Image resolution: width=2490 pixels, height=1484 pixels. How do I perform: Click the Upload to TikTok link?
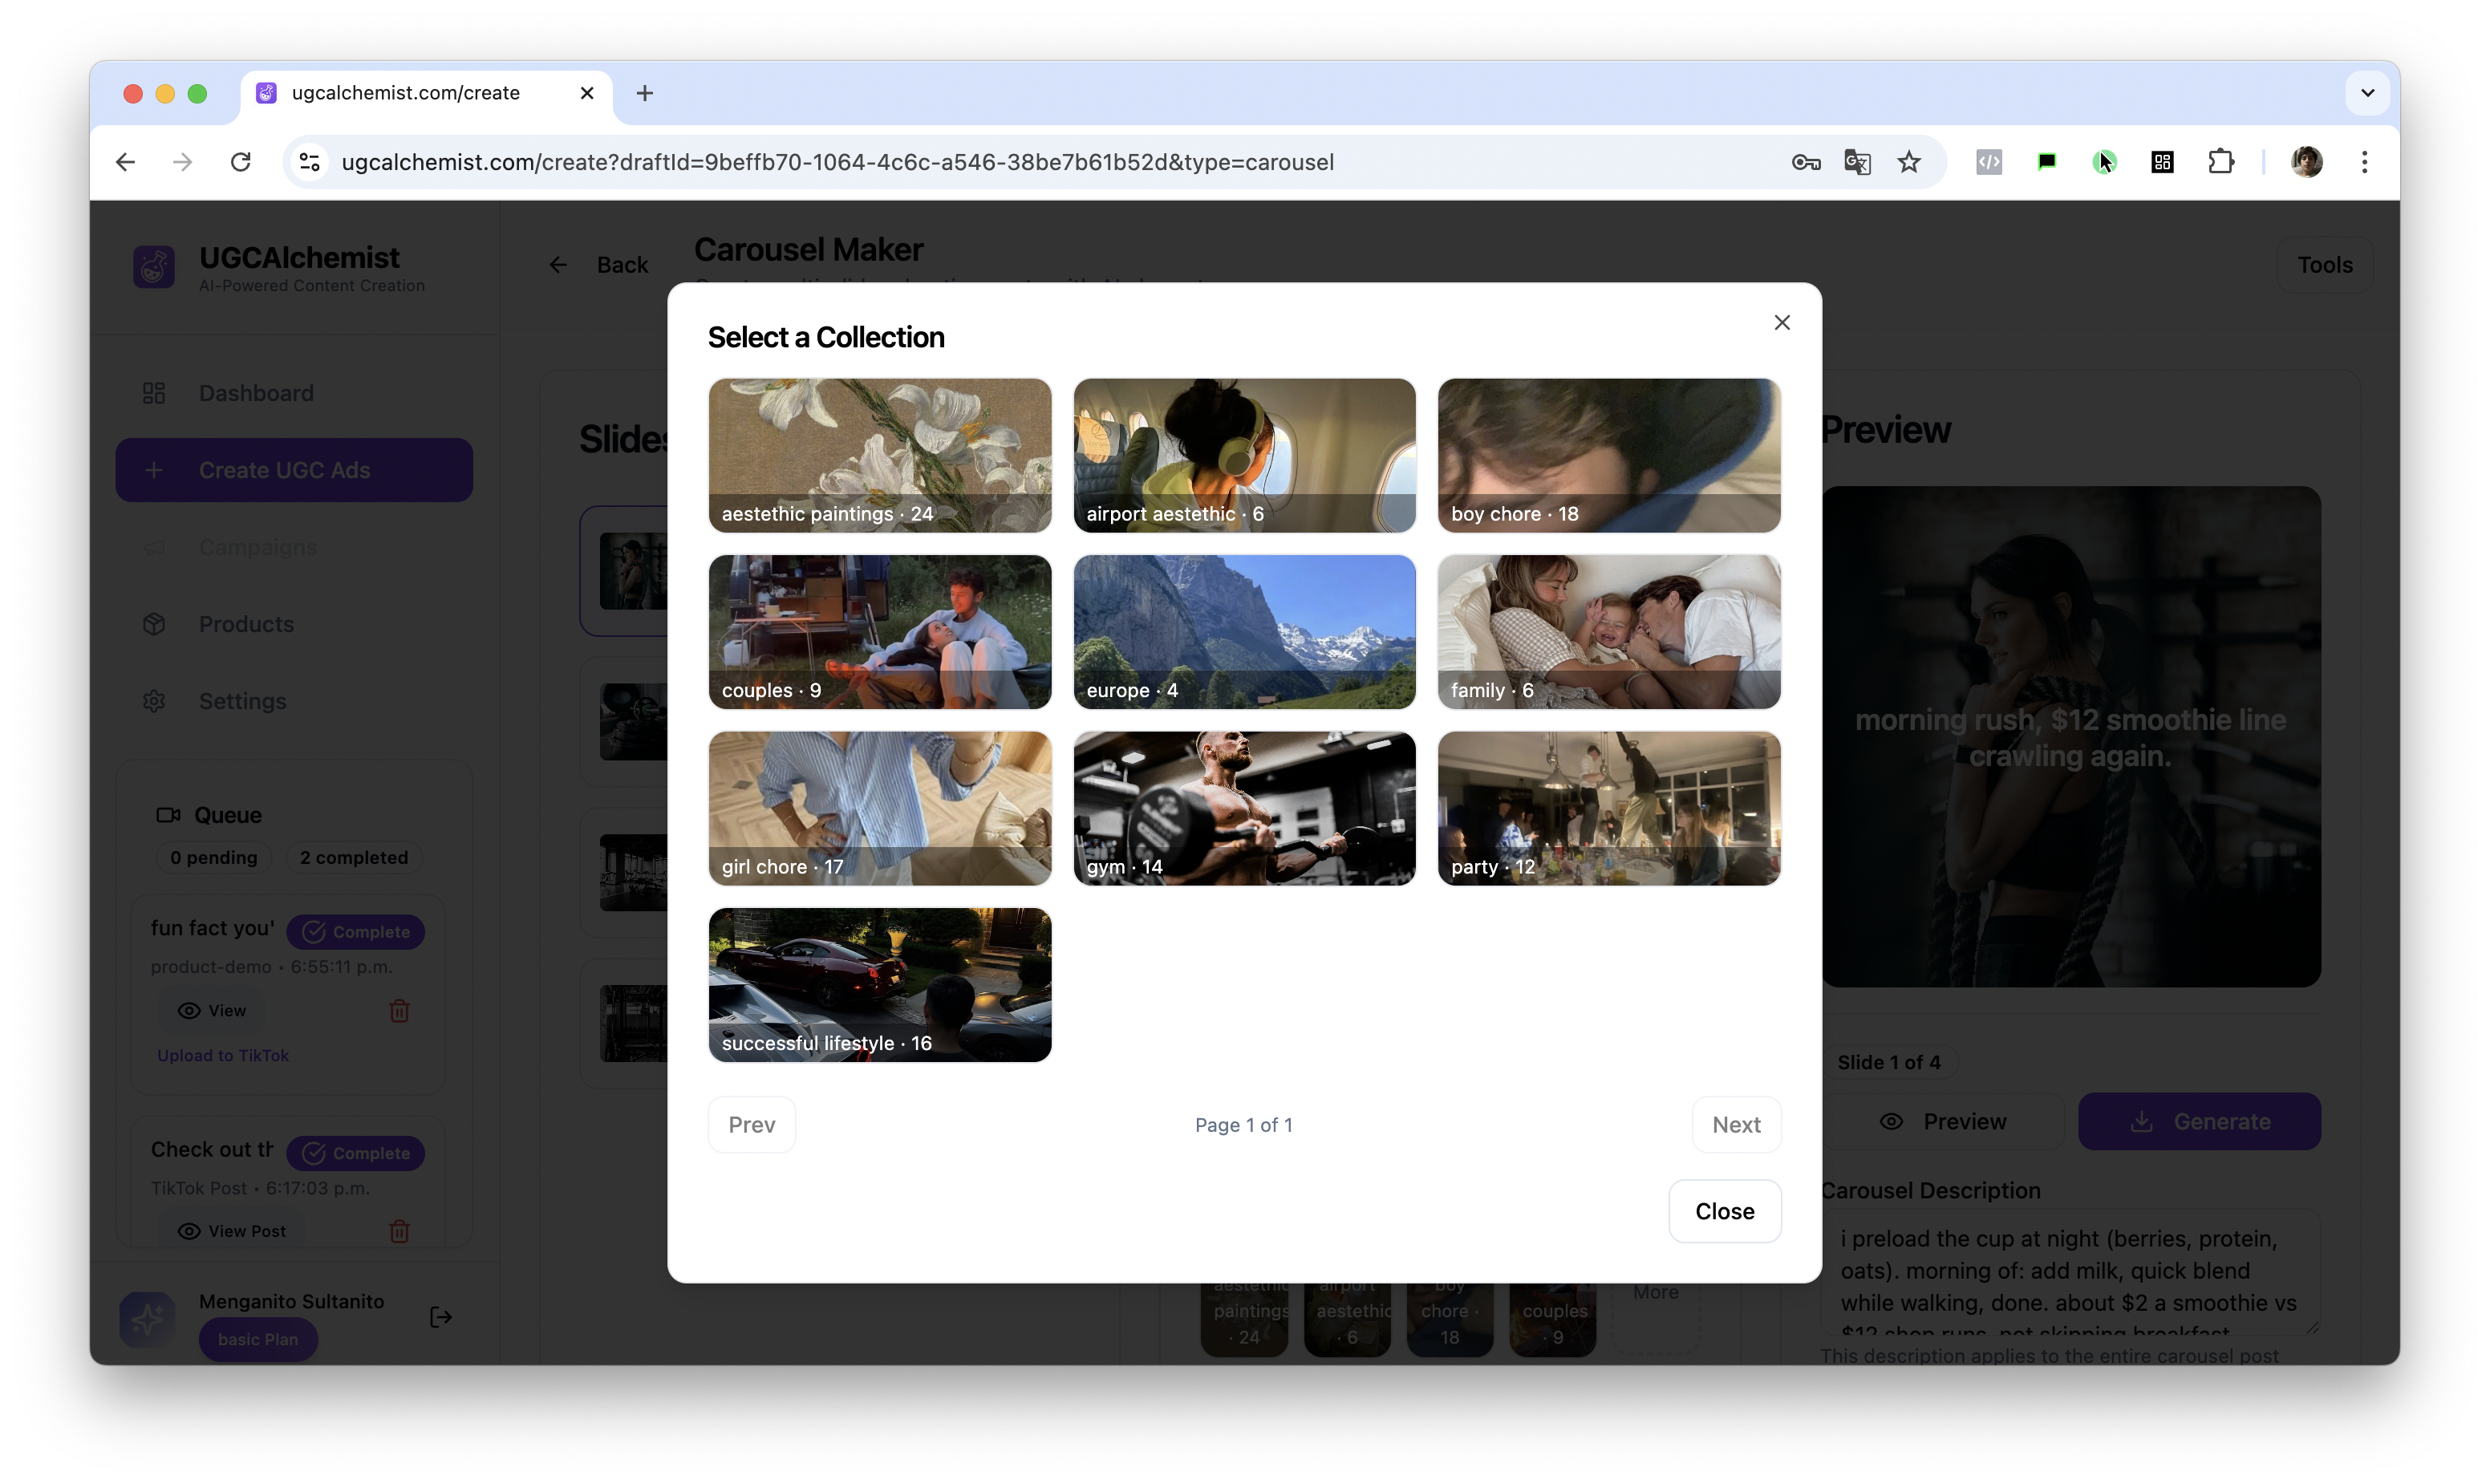pos(222,1056)
